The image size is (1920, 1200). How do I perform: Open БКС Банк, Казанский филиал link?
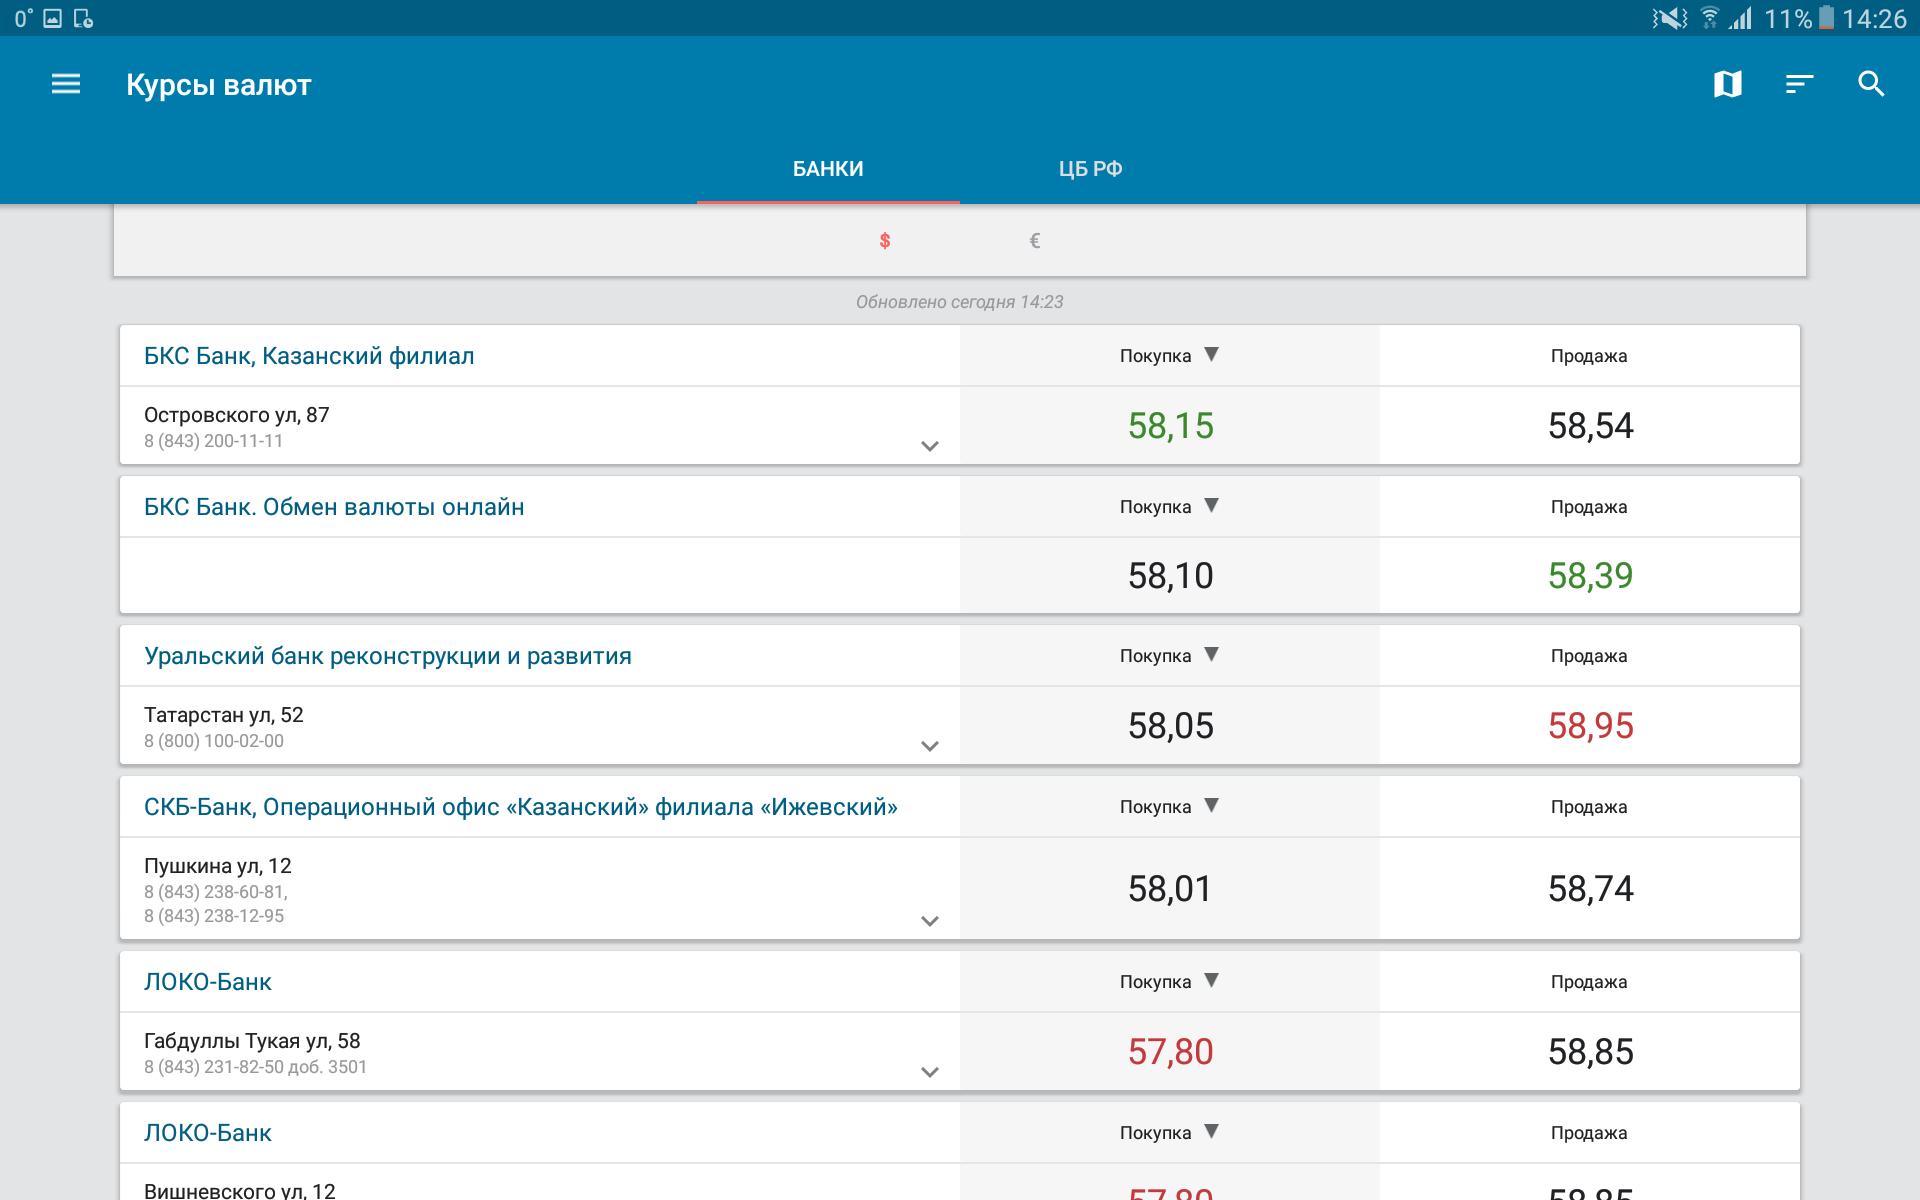click(x=309, y=356)
